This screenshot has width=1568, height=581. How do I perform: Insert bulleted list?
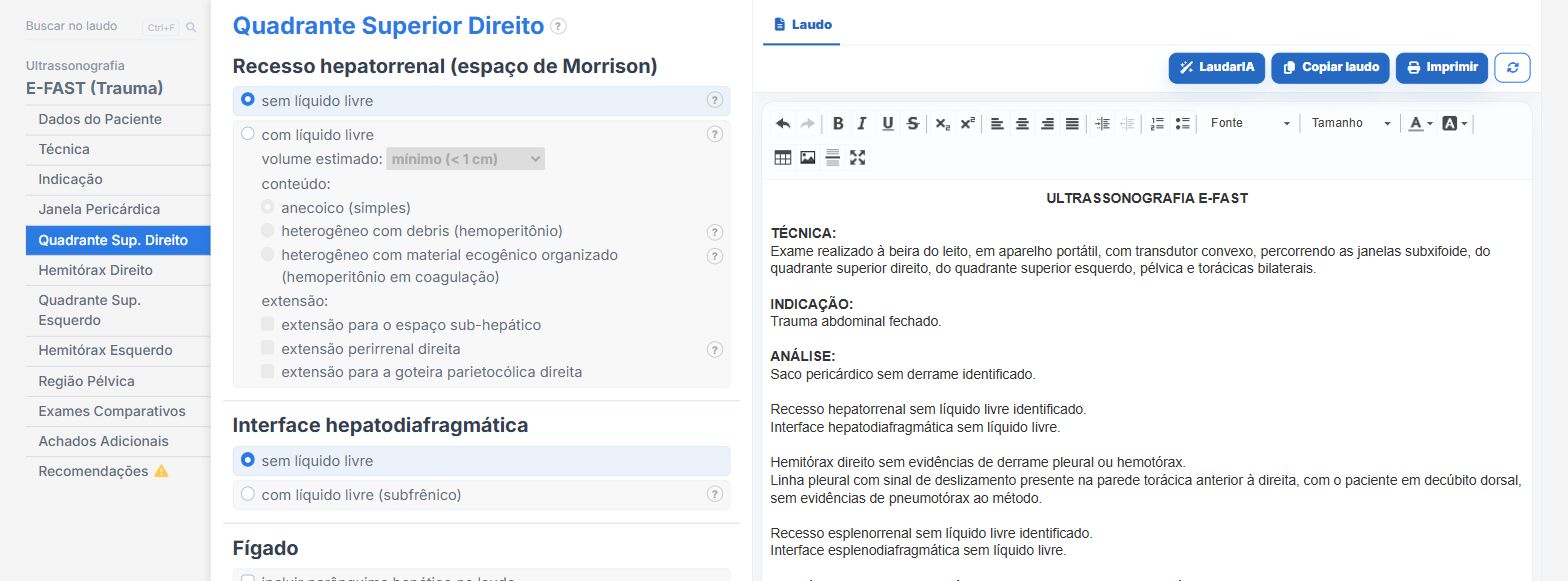pos(1182,123)
